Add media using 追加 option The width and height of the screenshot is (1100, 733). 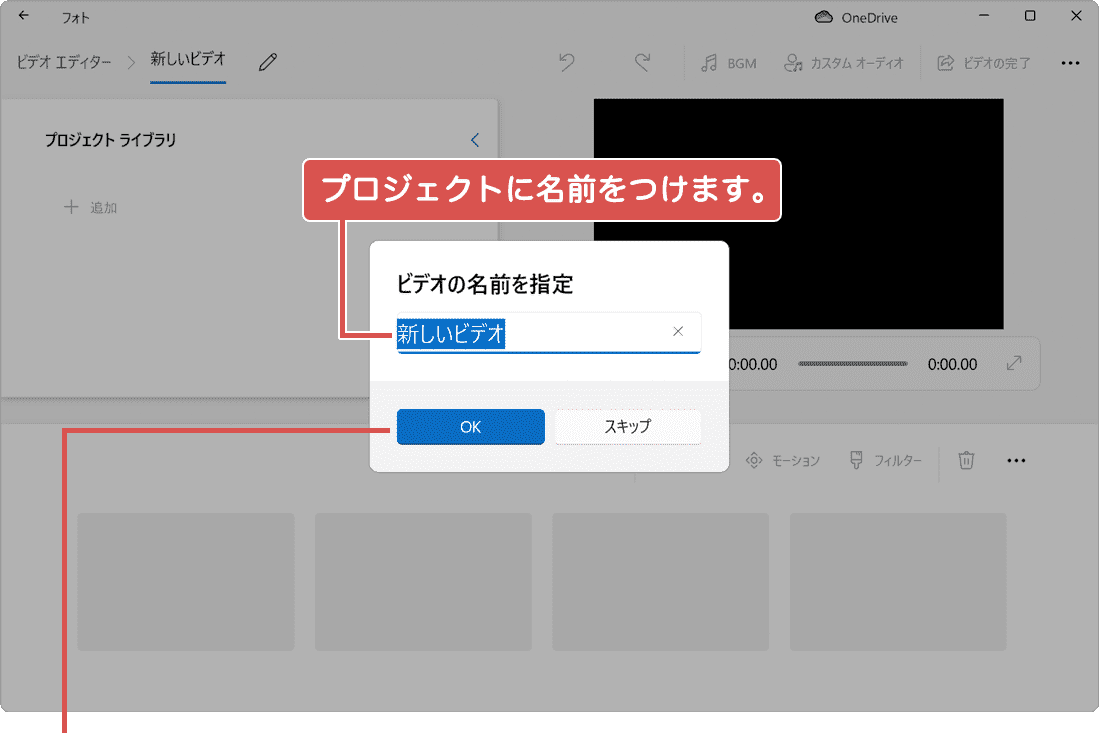[90, 207]
